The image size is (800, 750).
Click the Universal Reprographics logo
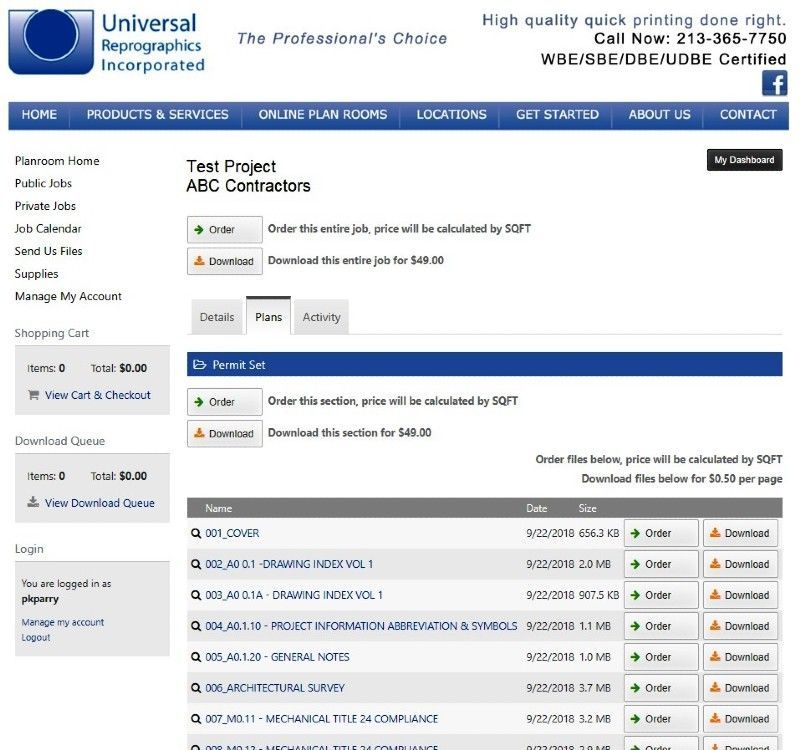click(x=107, y=42)
